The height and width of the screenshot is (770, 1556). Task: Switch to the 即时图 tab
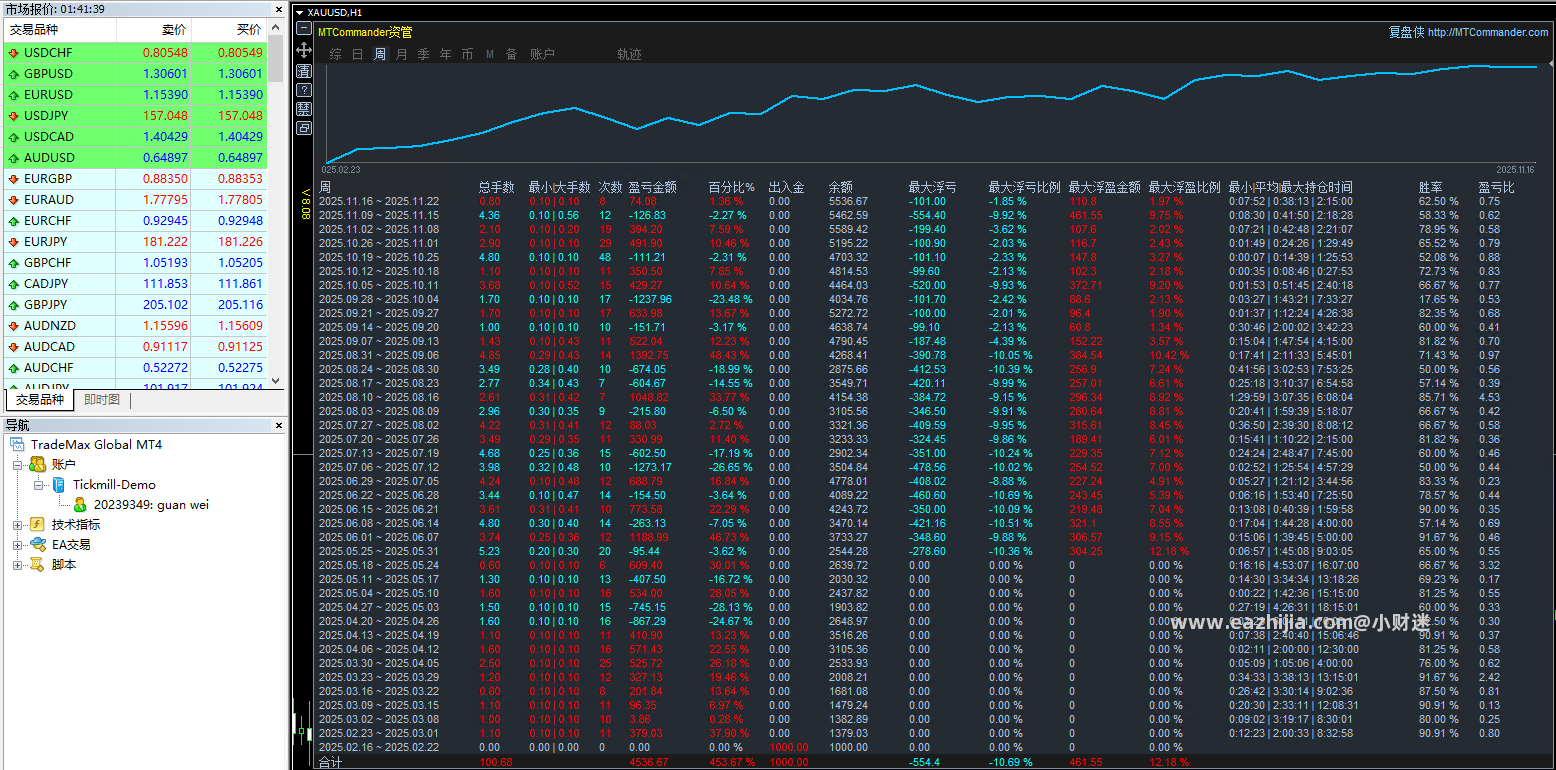101,400
